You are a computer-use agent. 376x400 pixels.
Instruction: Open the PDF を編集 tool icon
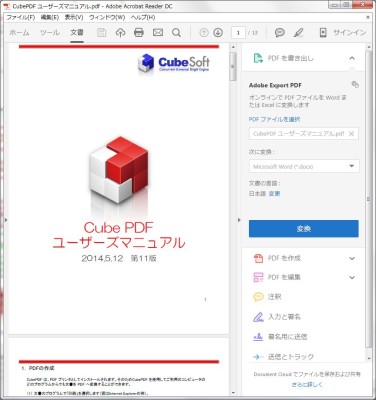pos(258,277)
